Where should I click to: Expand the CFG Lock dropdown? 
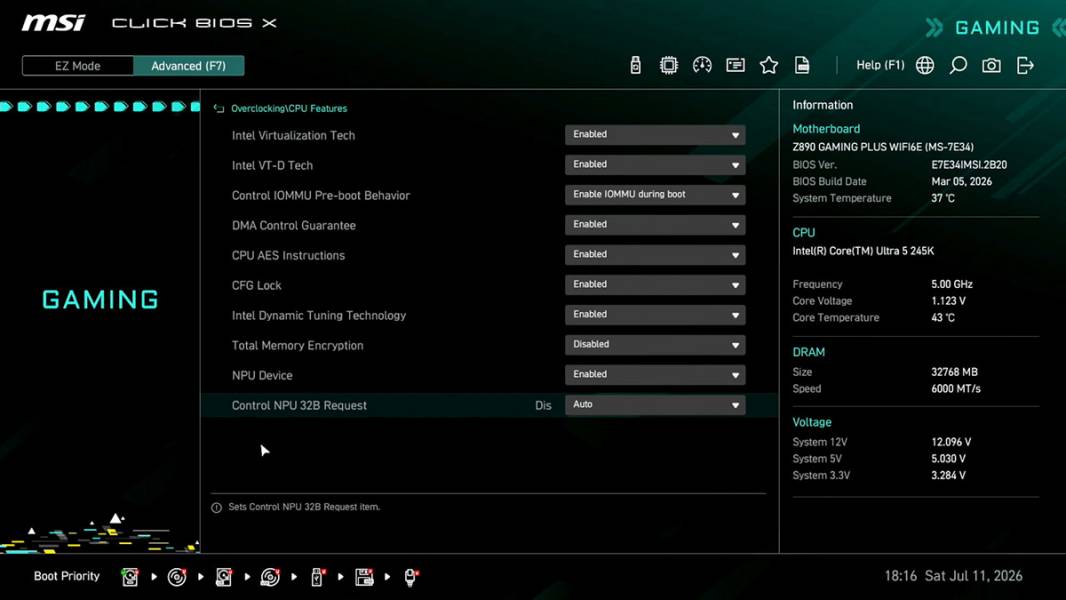[655, 284]
